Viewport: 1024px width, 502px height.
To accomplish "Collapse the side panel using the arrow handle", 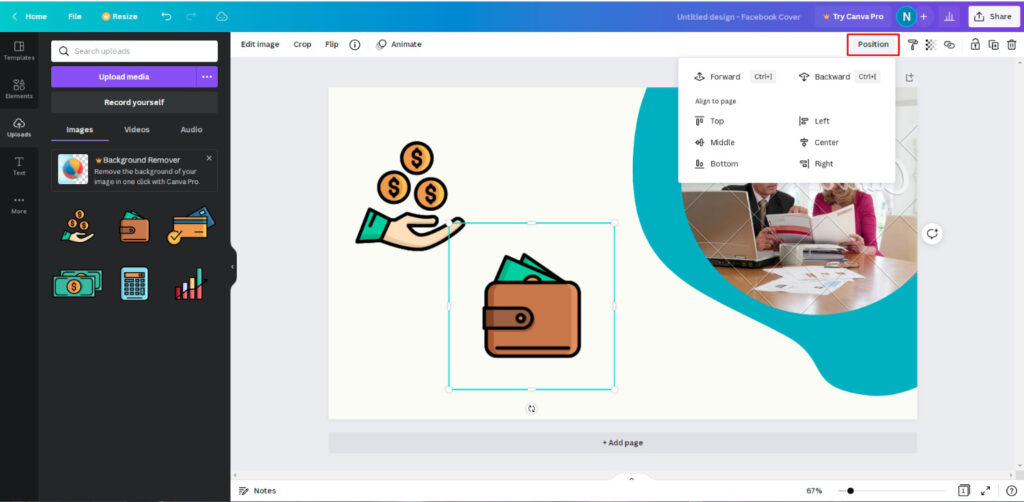I will (x=232, y=267).
